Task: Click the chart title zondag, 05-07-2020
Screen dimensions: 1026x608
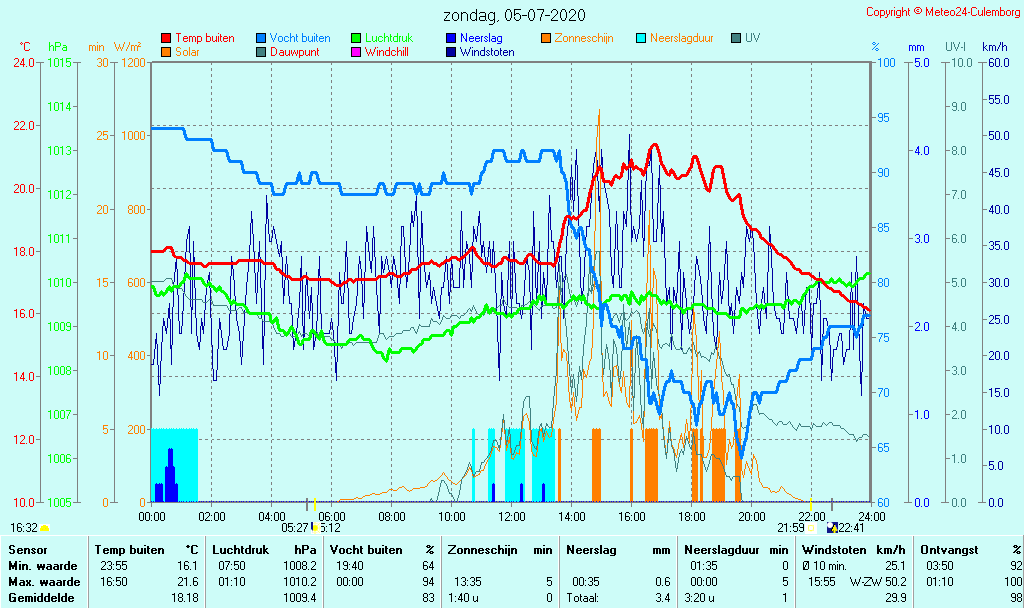Action: tap(514, 16)
